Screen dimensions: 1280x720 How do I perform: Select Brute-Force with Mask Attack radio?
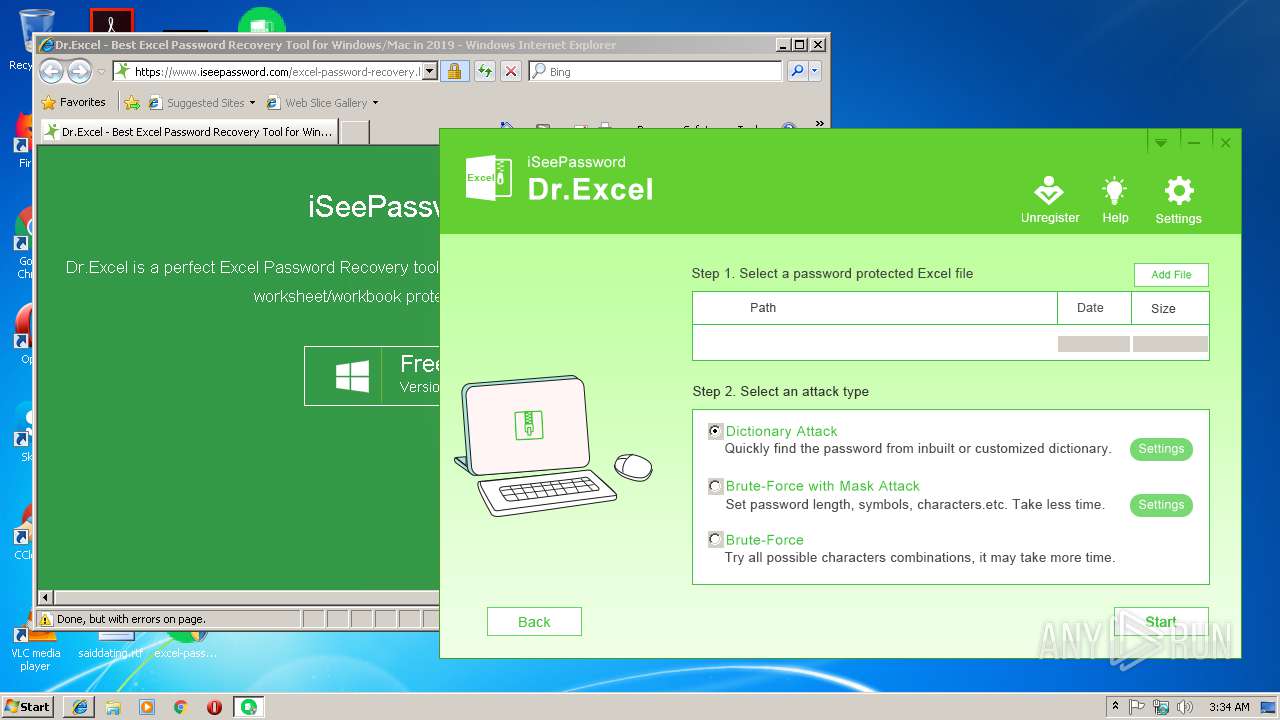tap(715, 486)
